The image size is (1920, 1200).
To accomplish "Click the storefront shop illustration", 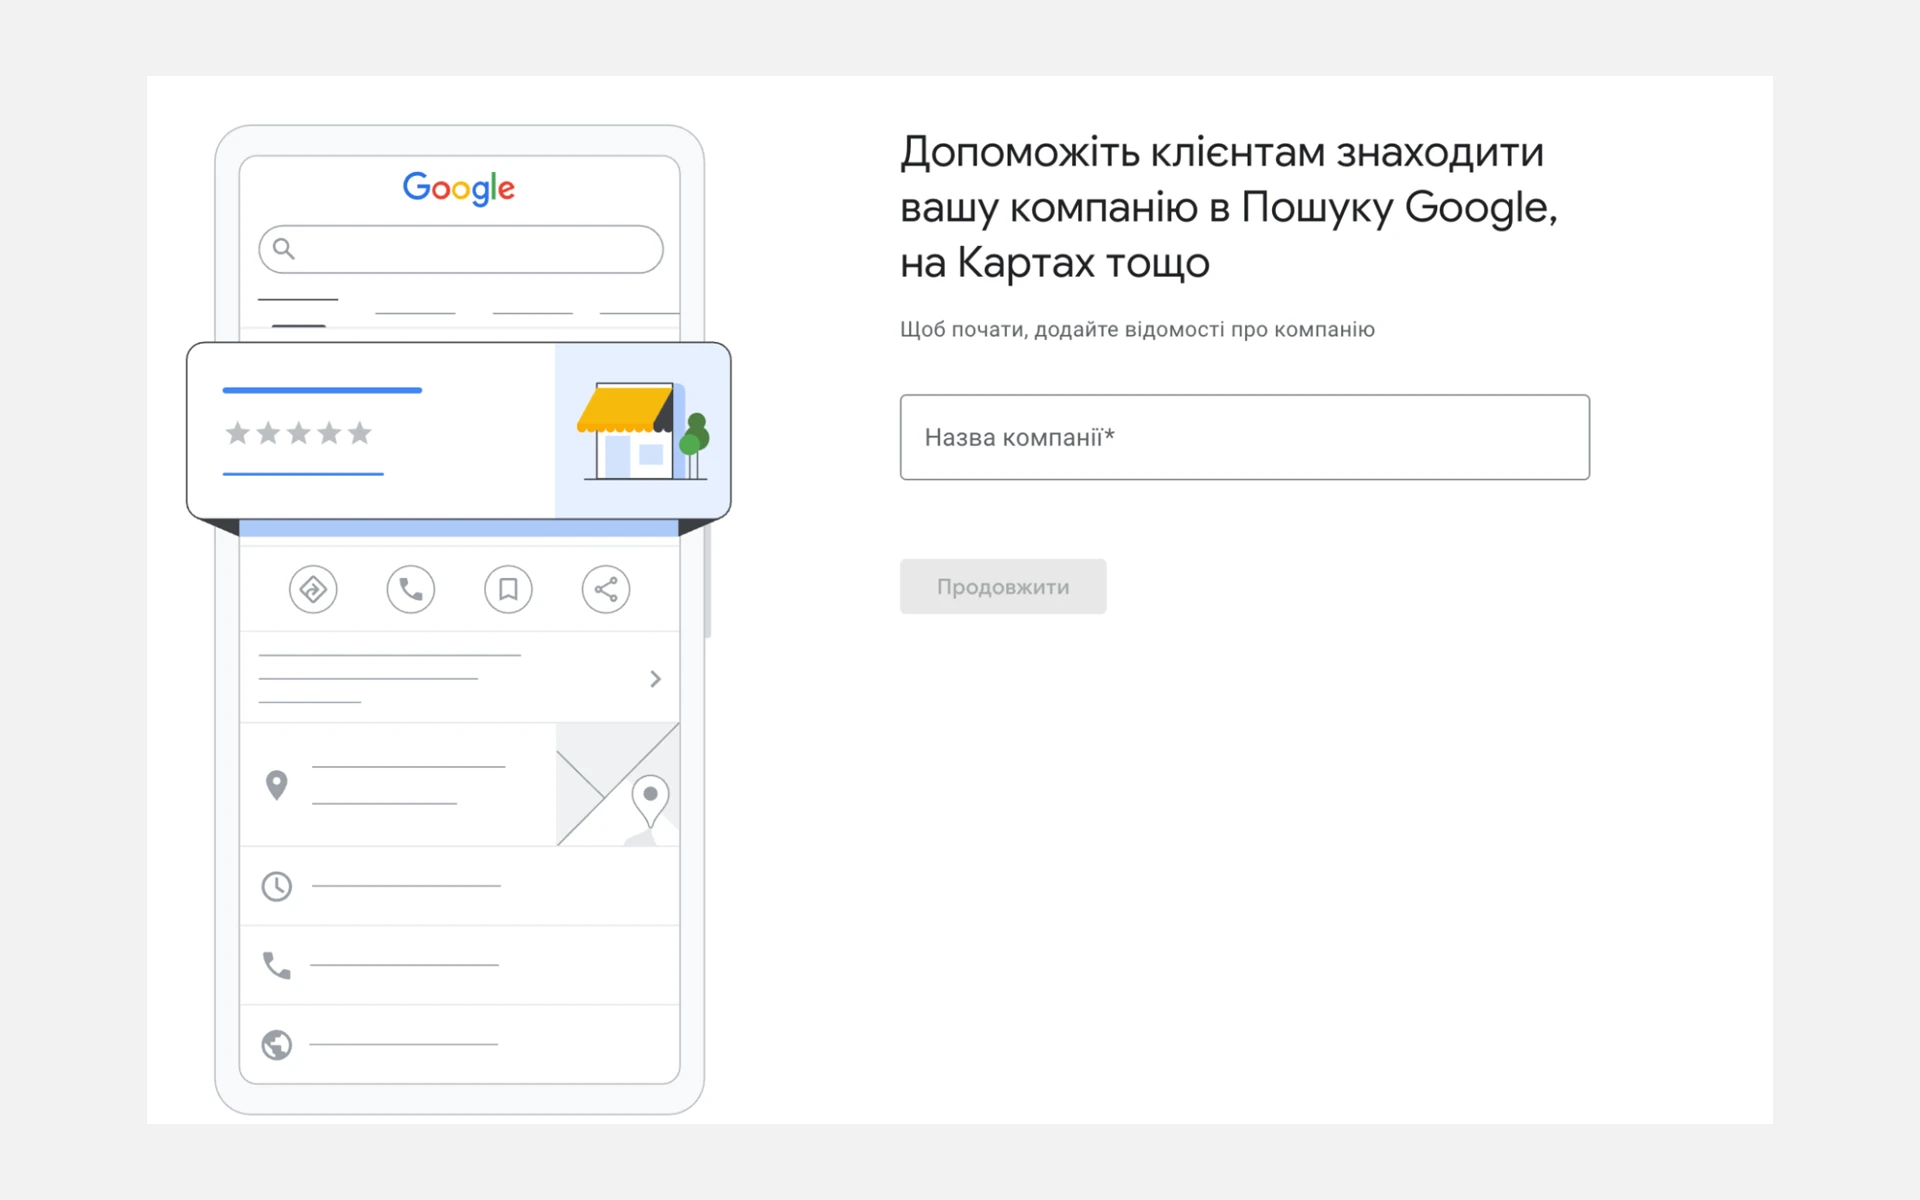I will pos(643,431).
